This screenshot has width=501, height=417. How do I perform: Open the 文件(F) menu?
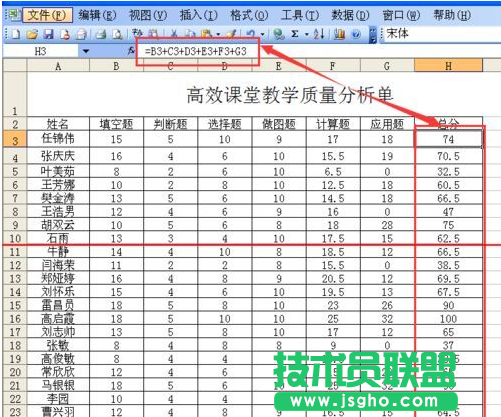47,15
